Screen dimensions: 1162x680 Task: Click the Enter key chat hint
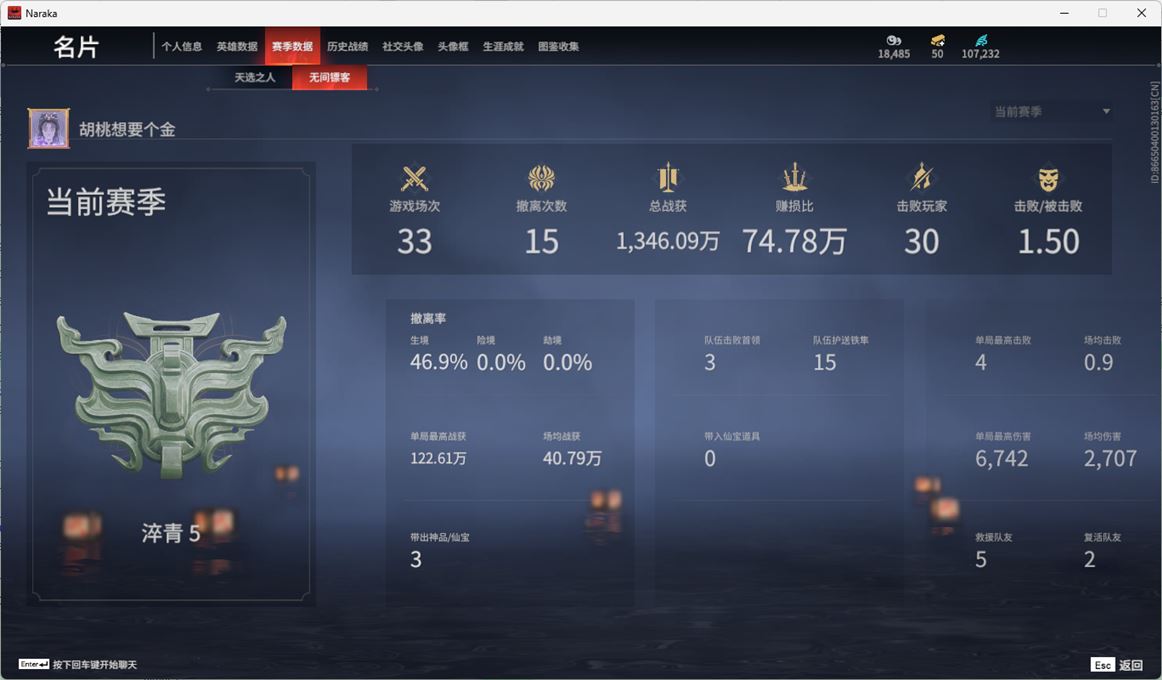78,664
